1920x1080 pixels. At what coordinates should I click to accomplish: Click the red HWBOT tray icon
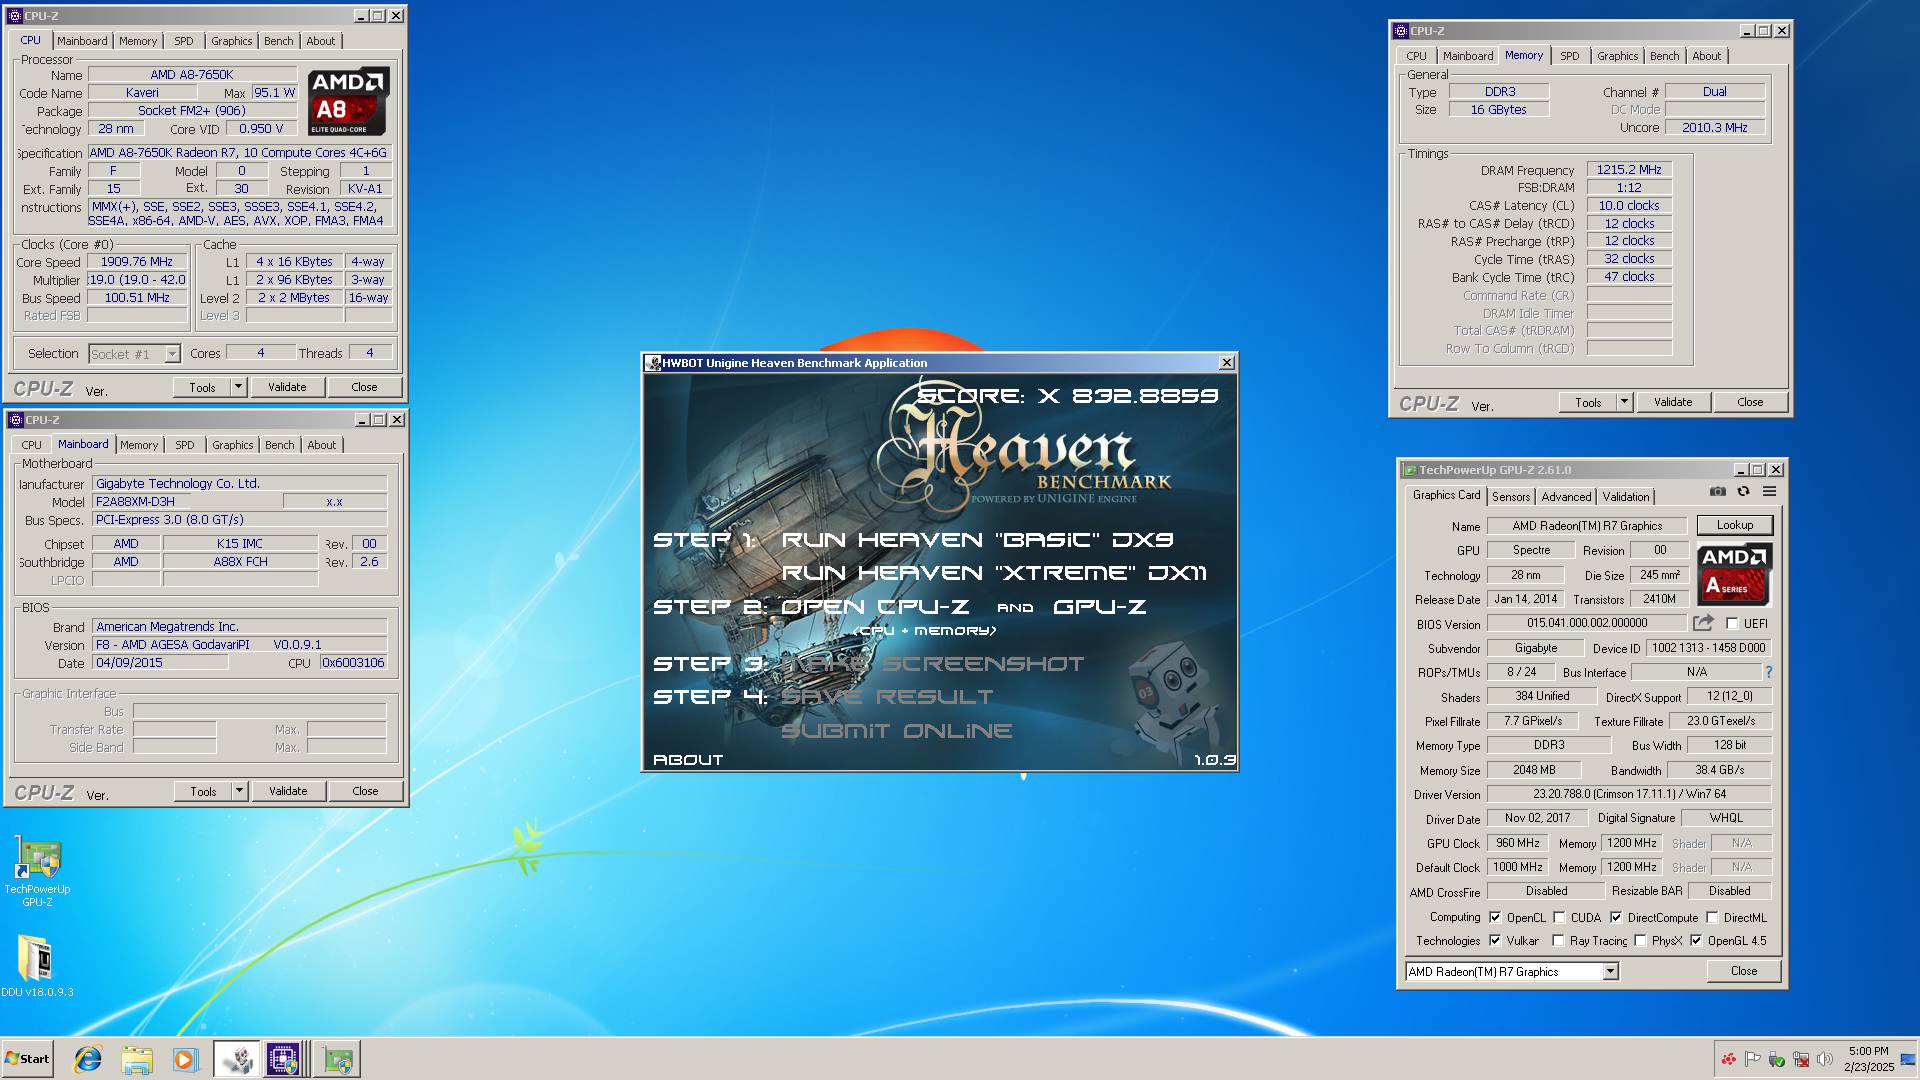(1728, 1059)
